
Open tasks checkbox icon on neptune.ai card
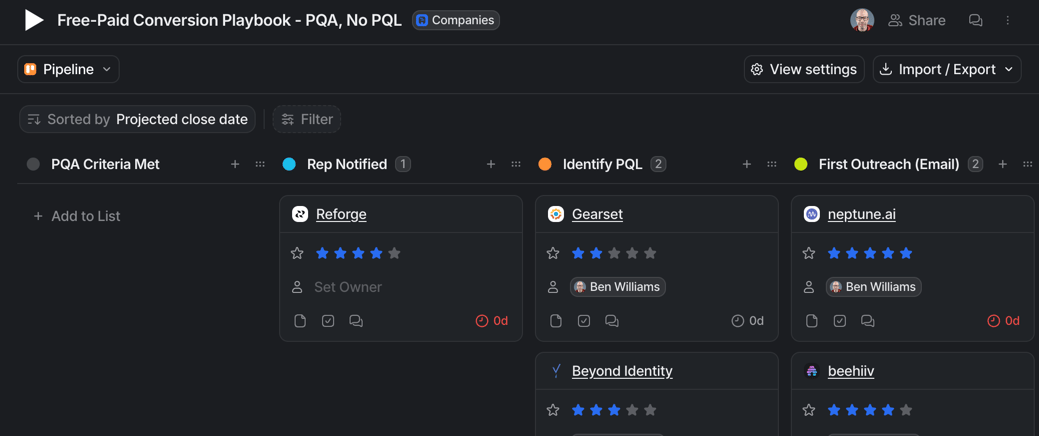(x=840, y=321)
